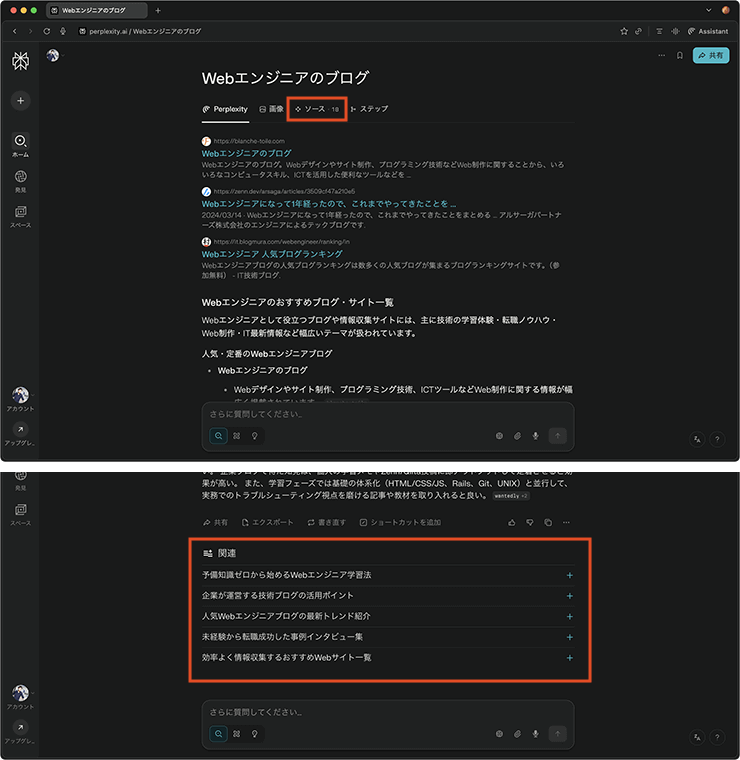Expand the tab list chevron in the tab bar

coord(709,10)
